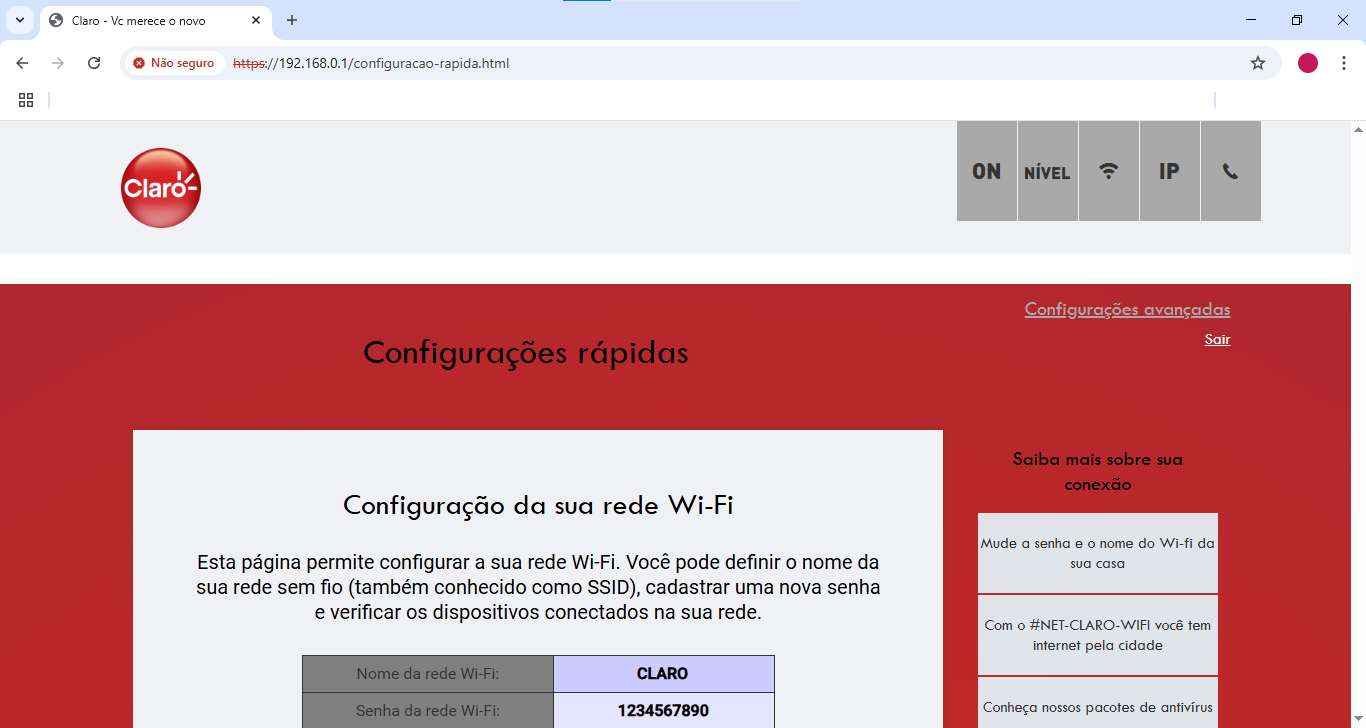The image size is (1366, 728).
Task: Click the Configurações rápidas heading
Action: pyautogui.click(x=526, y=353)
